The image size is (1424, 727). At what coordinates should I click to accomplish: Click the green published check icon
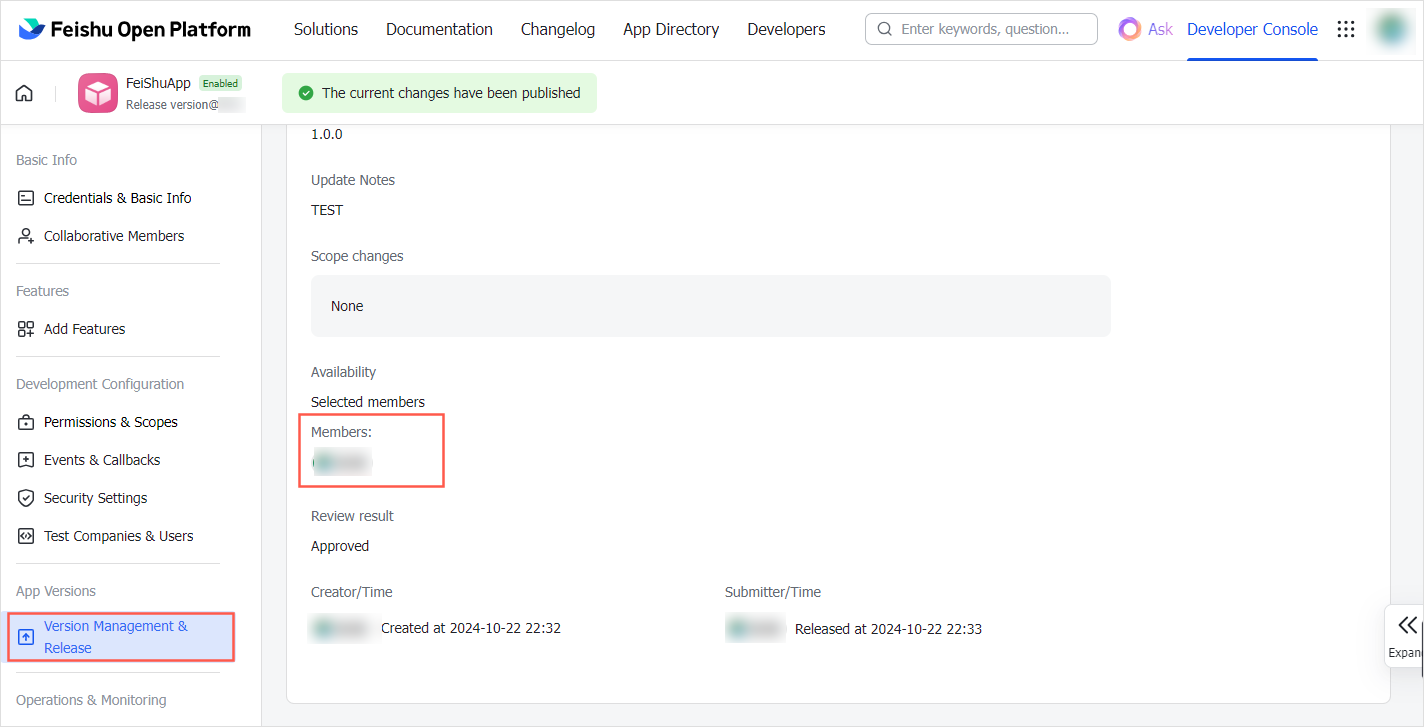[x=306, y=93]
